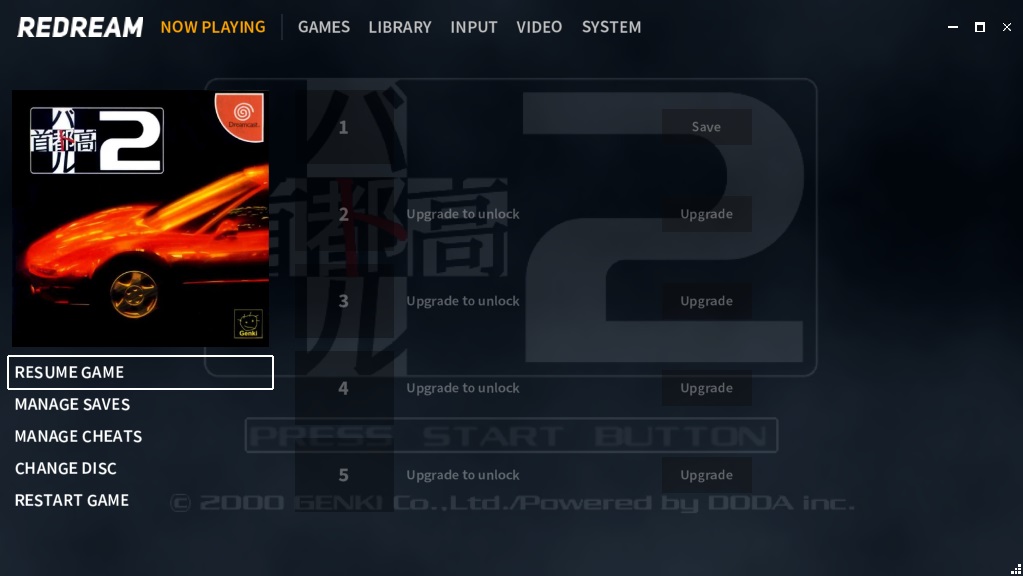Screen dimensions: 1023x576
Task: Open Manage Saves
Action: pos(72,404)
